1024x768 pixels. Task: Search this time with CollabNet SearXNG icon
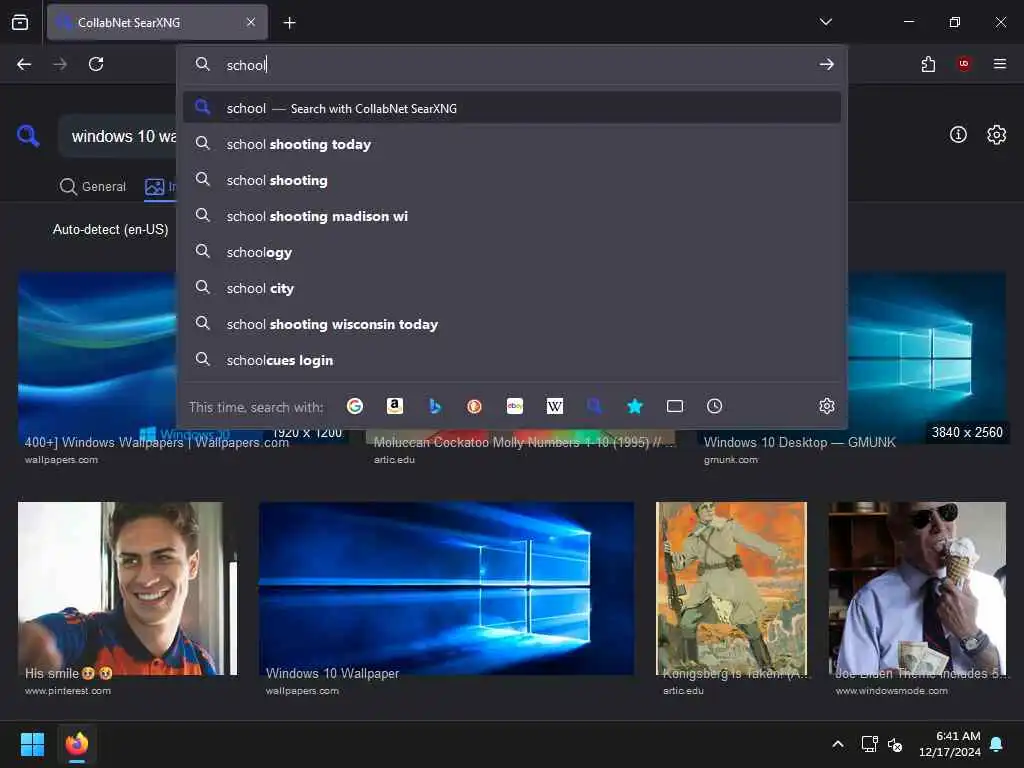[x=594, y=406]
